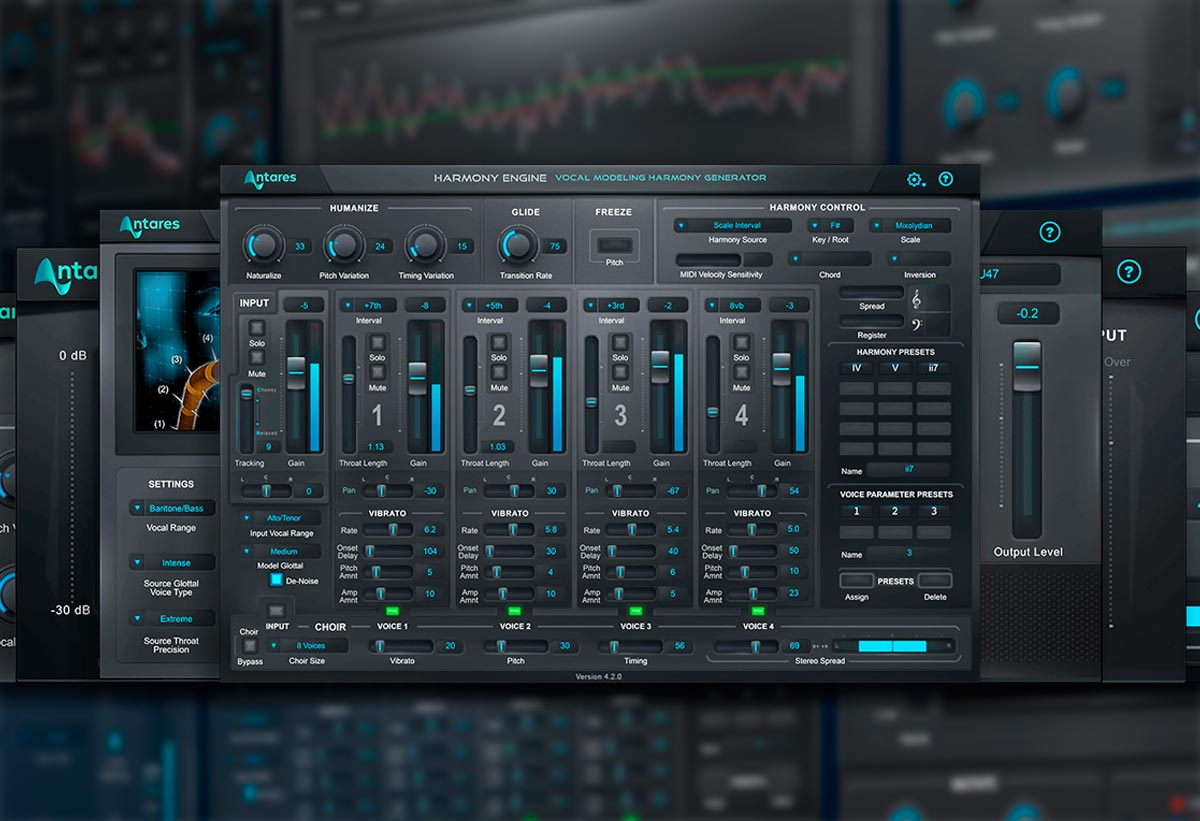This screenshot has height=821, width=1200.
Task: Solo the Input channel
Action: coord(257,327)
